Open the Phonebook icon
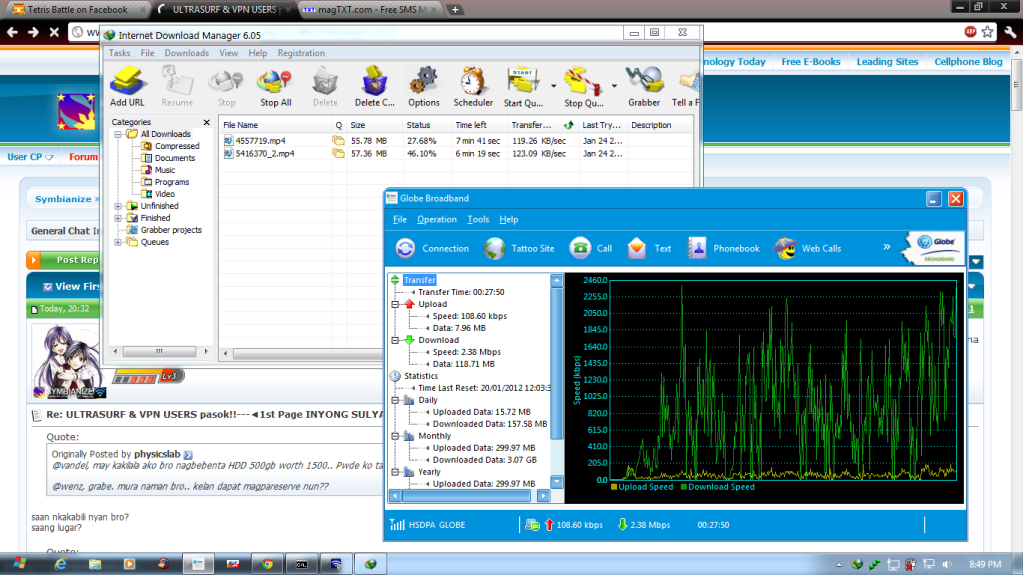The width and height of the screenshot is (1023, 575). point(697,248)
